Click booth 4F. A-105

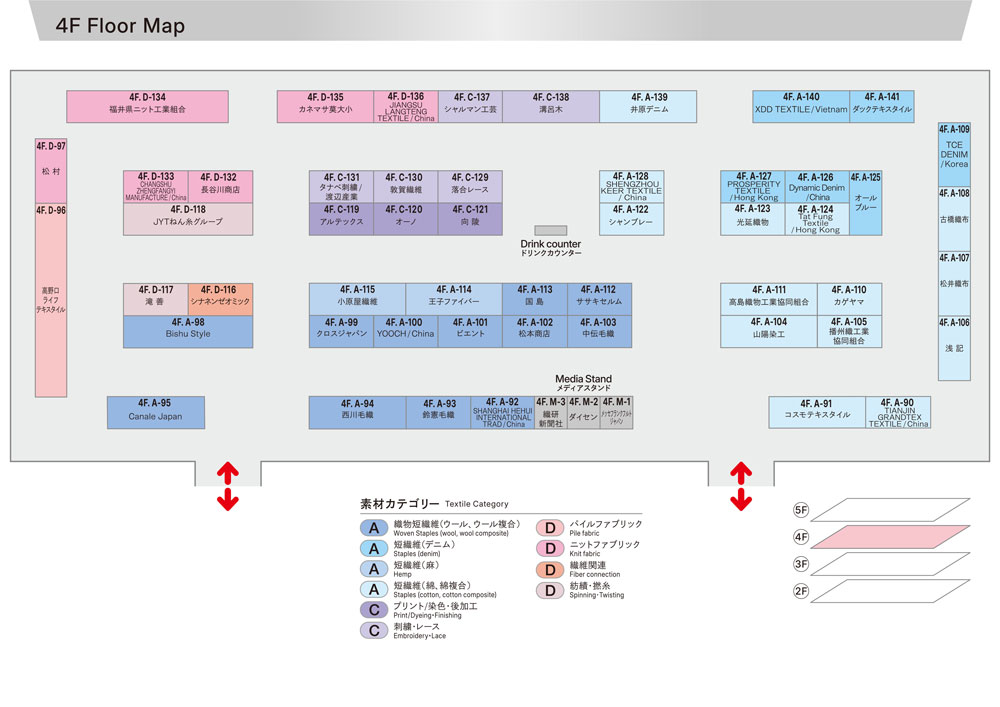849,332
